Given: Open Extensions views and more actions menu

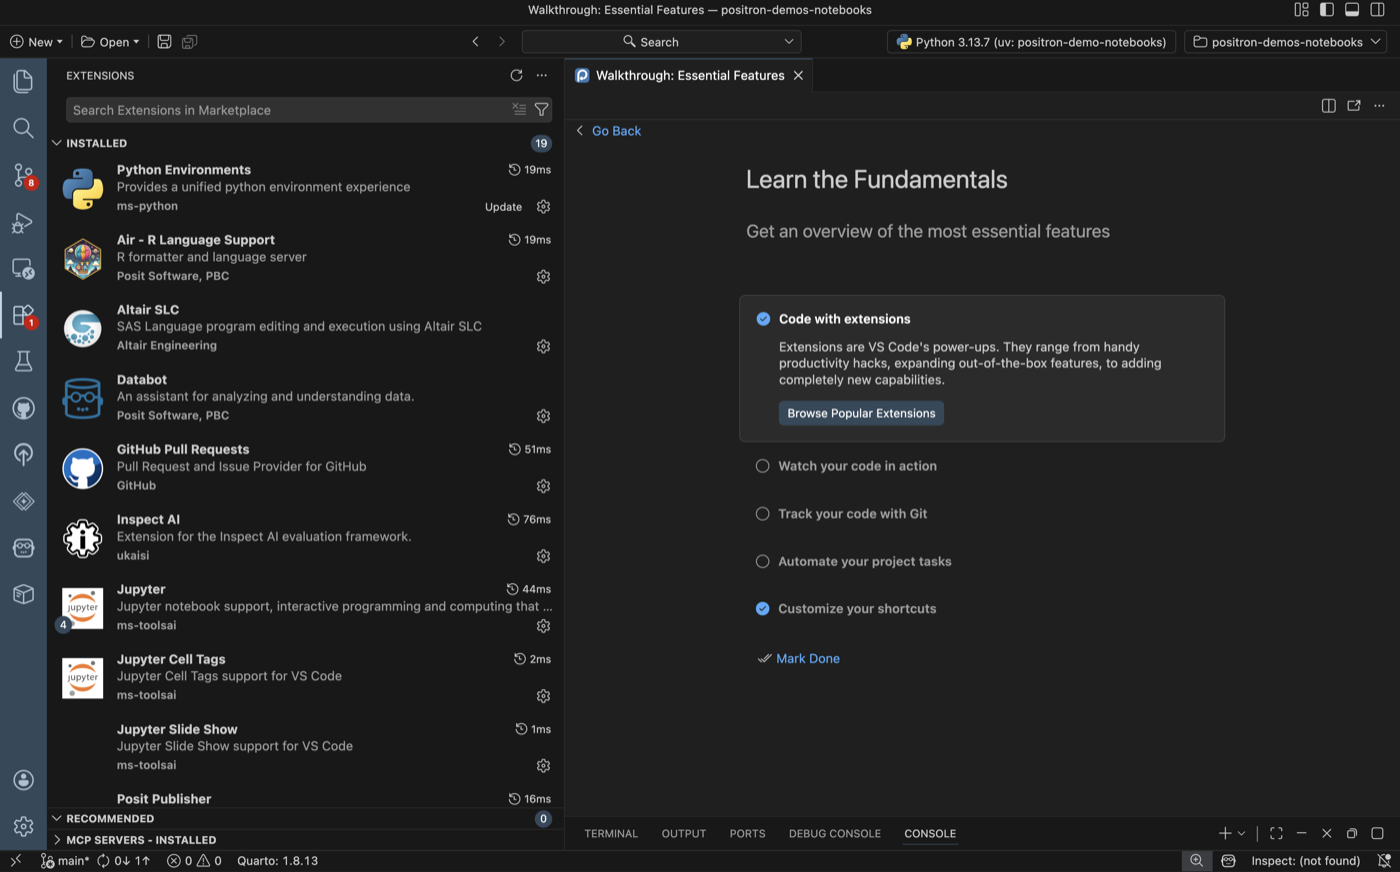Looking at the screenshot, I should point(542,75).
